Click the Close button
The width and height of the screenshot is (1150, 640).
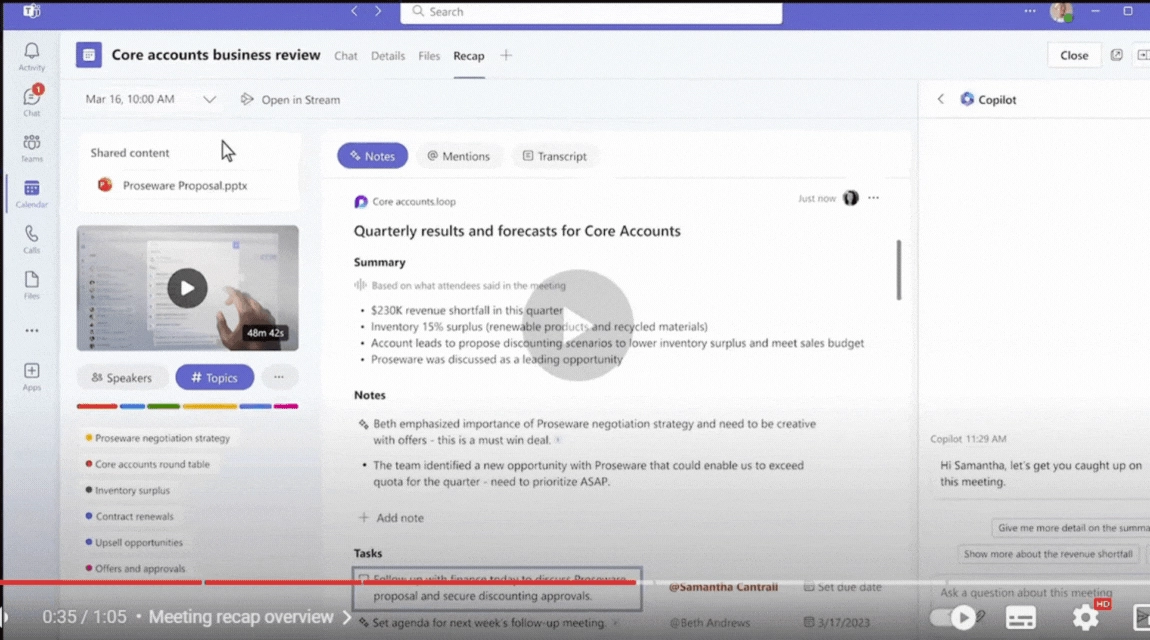pos(1074,55)
